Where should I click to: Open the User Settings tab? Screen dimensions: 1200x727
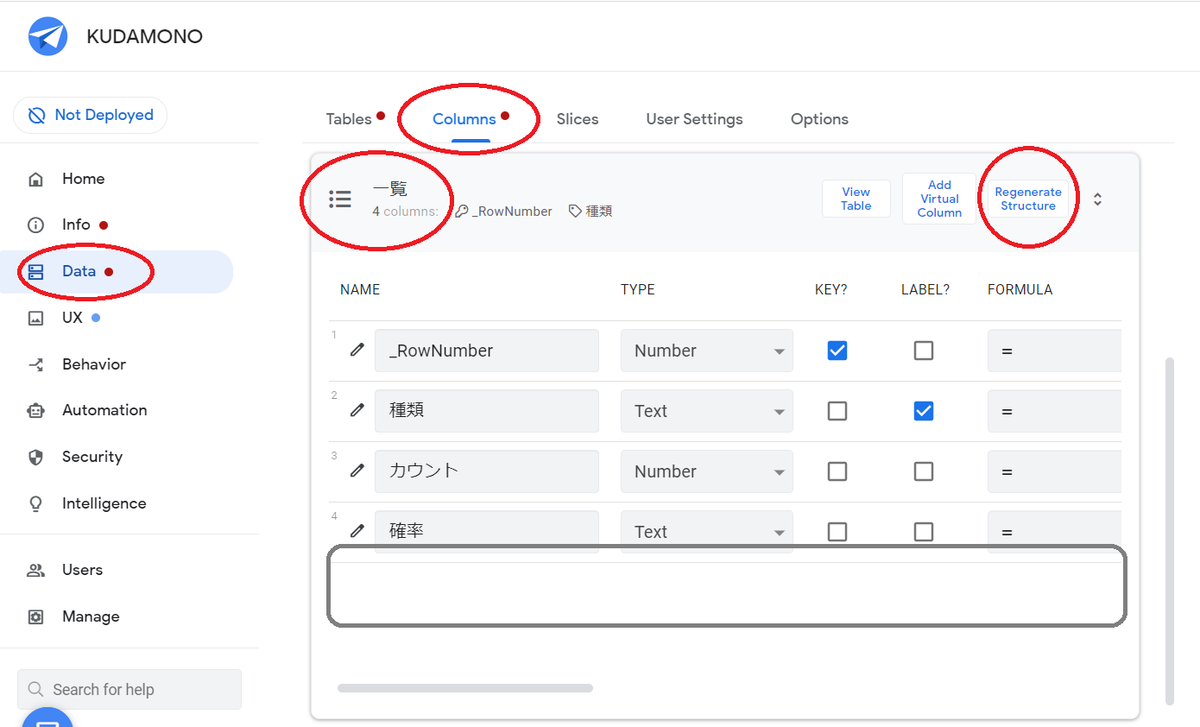pos(694,118)
